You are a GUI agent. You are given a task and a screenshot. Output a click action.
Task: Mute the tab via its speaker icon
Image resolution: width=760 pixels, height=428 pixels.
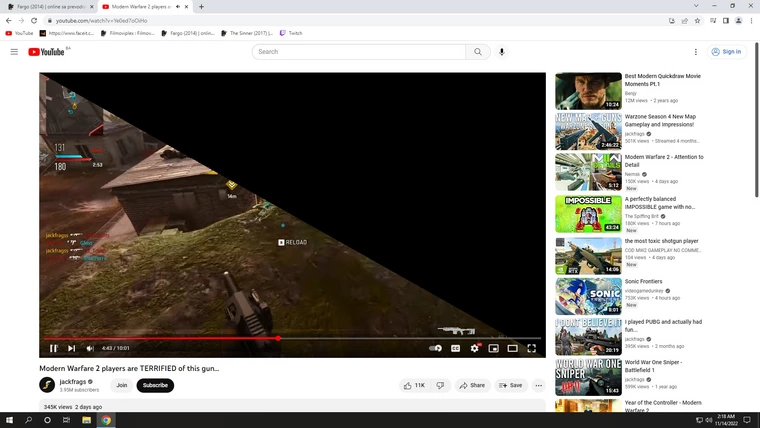[178, 7]
